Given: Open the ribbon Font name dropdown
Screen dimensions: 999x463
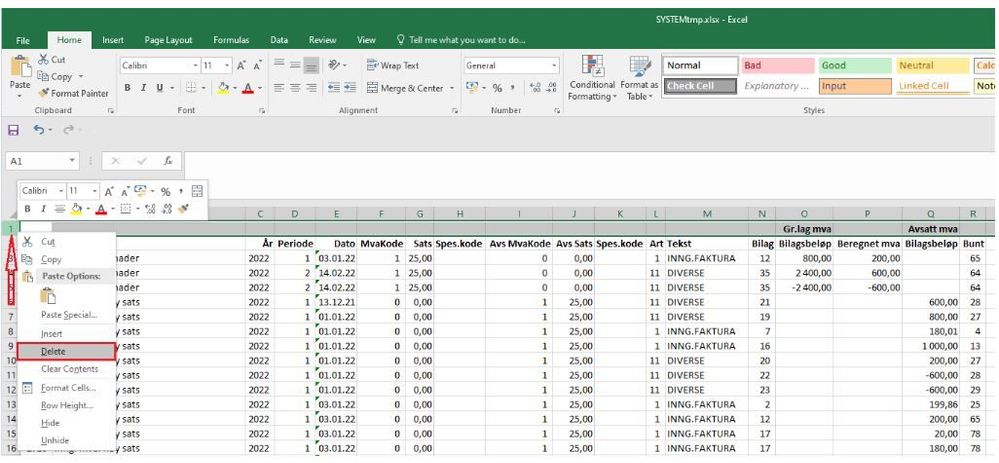Looking at the screenshot, I should 196,66.
